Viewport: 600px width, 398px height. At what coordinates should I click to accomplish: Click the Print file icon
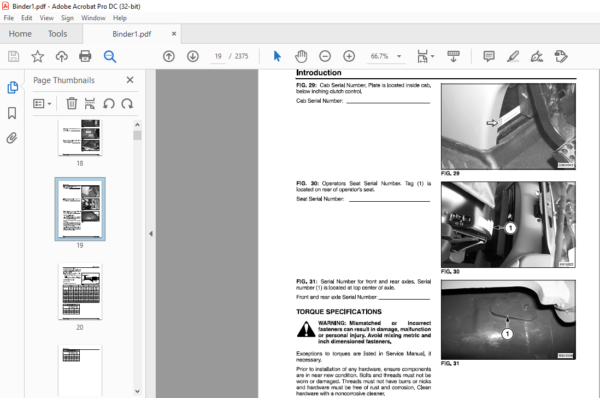[x=85, y=56]
